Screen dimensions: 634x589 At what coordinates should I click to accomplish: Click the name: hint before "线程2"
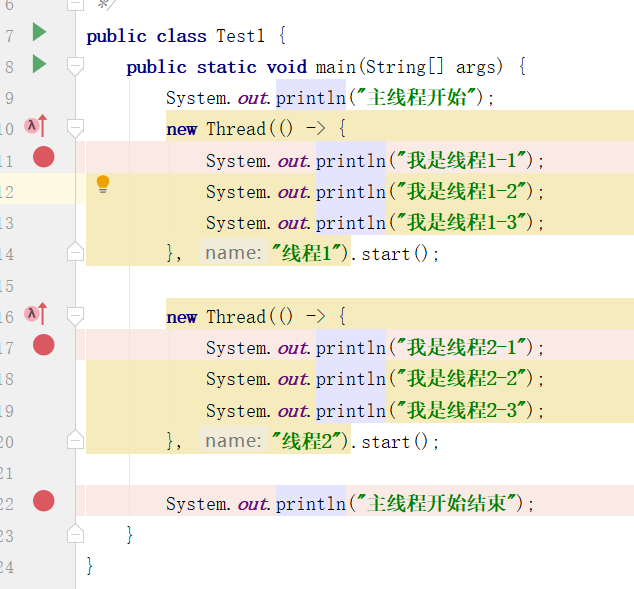pos(233,441)
